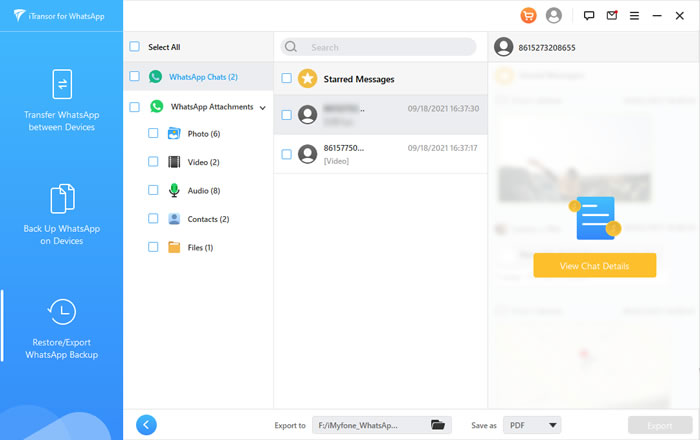The image size is (700, 440).
Task: Click the contact avatar beside 8615273208655
Action: click(x=504, y=47)
